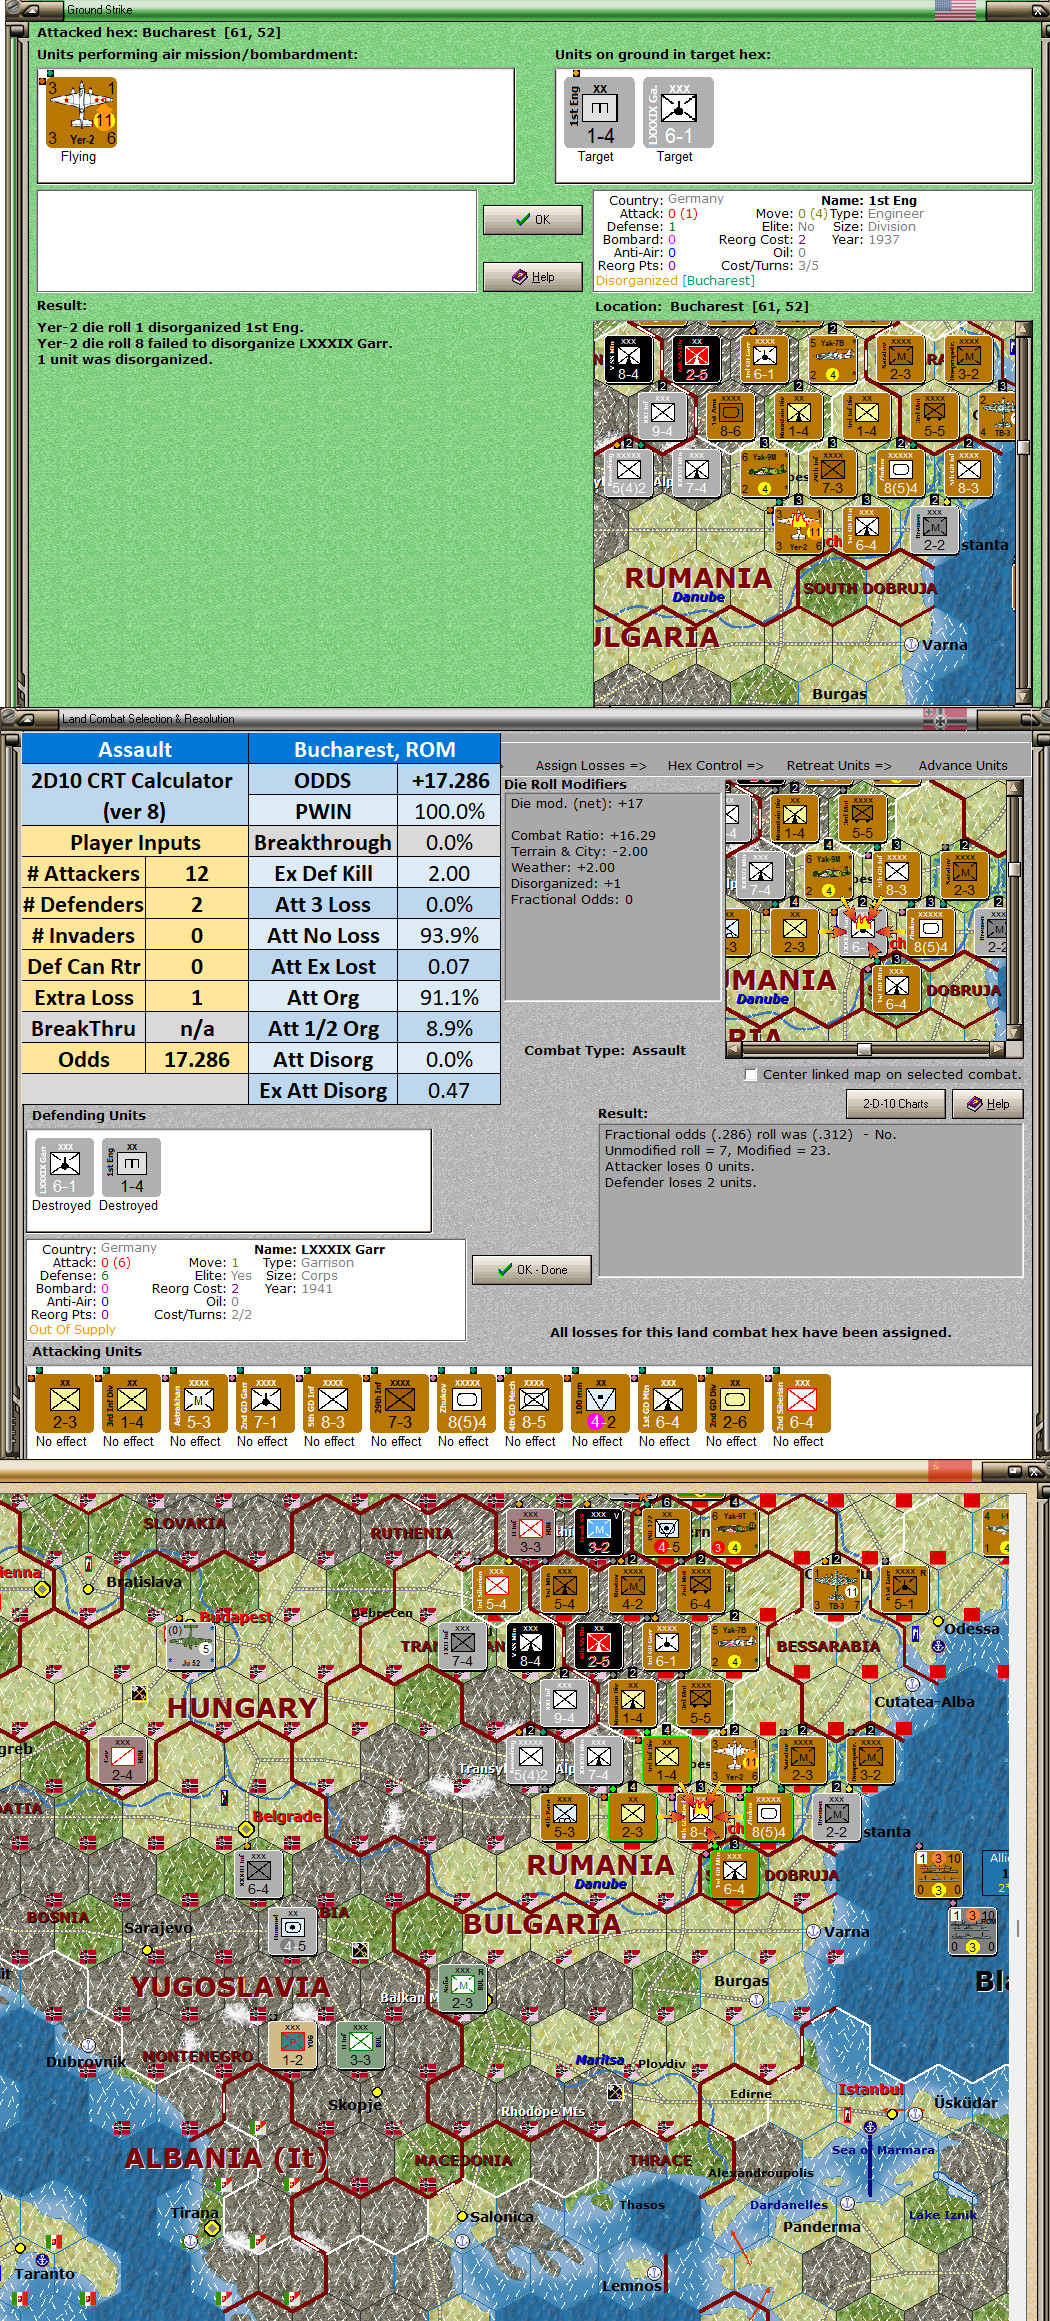
Task: Click the down arrow of Ground Strike map scrollbar
Action: coord(1022,695)
